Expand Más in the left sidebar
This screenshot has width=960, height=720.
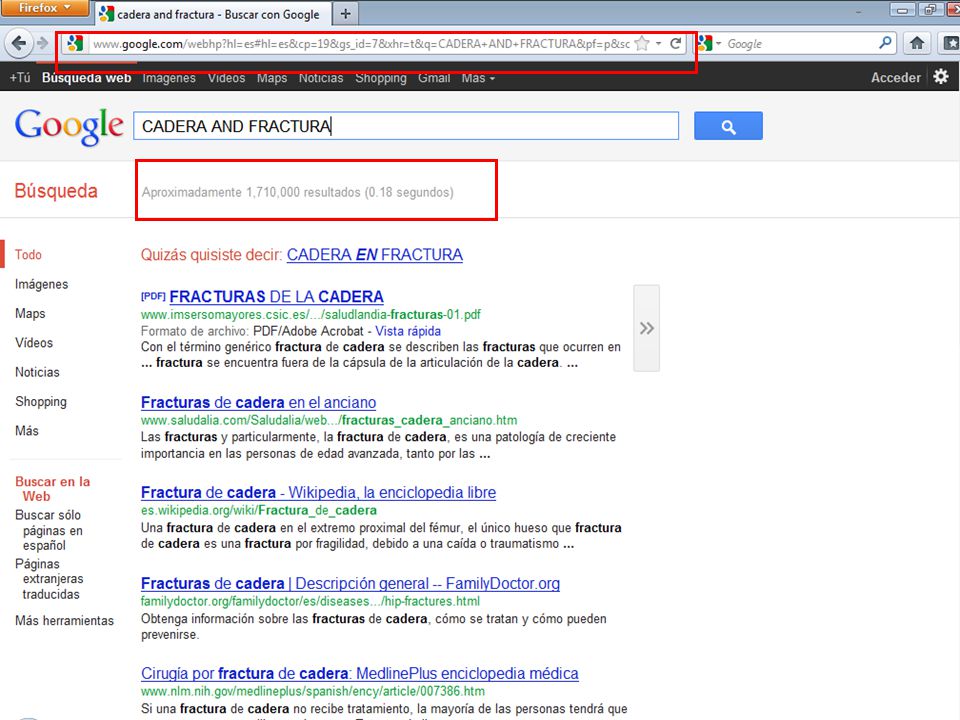(27, 431)
